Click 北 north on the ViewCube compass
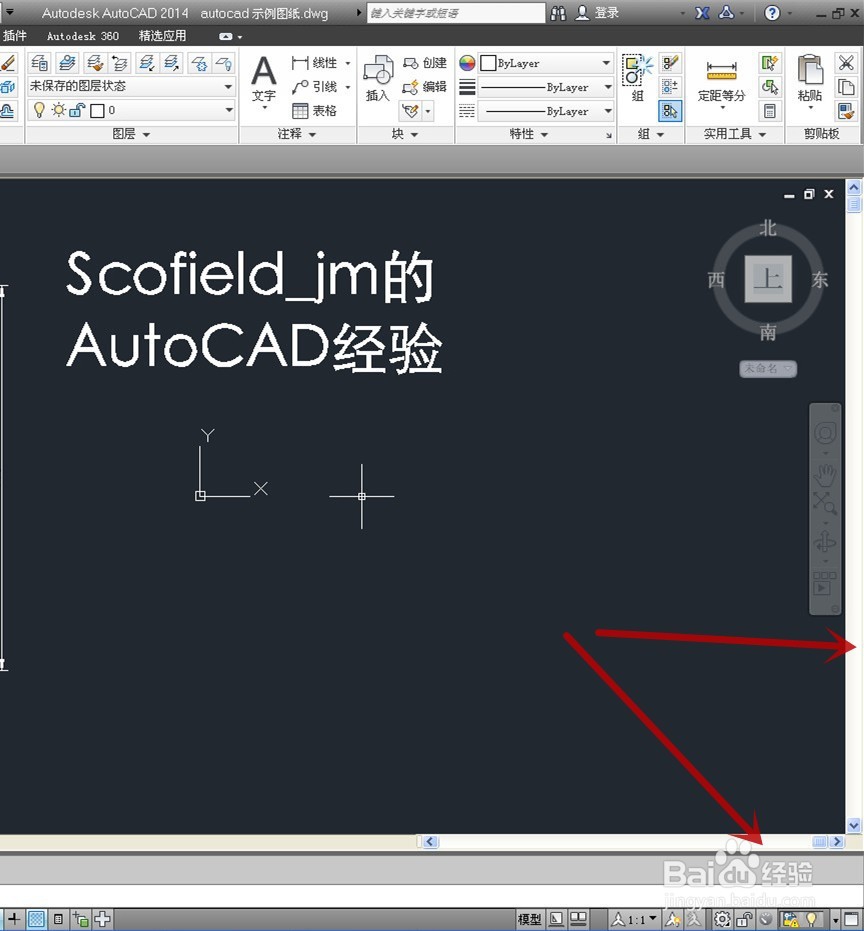Screen dimensions: 864x931 point(768,227)
